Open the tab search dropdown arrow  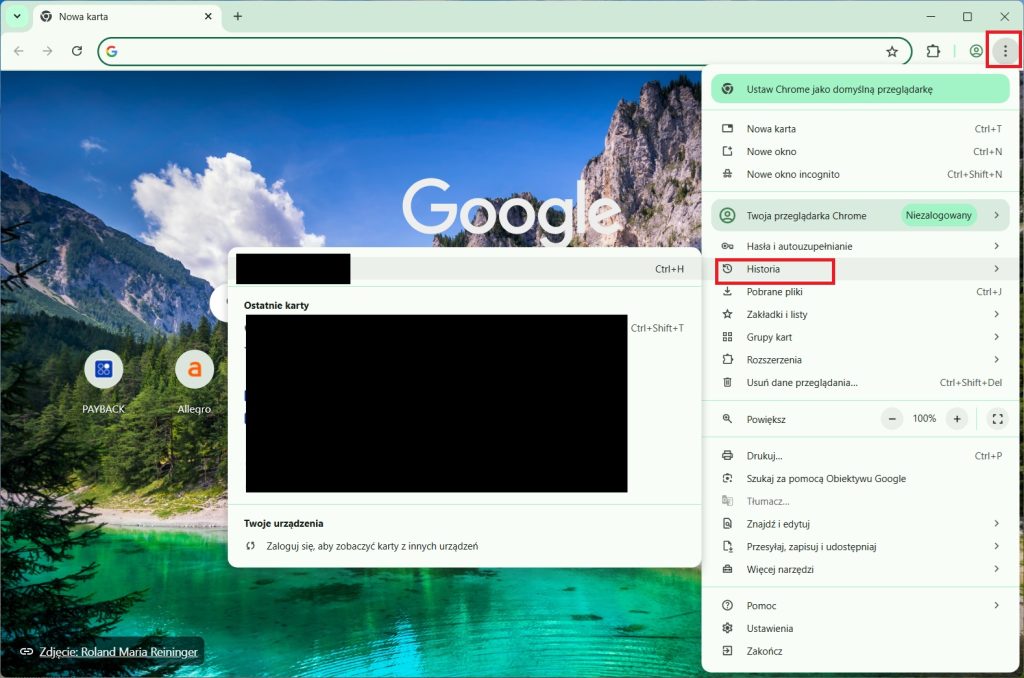click(x=17, y=17)
